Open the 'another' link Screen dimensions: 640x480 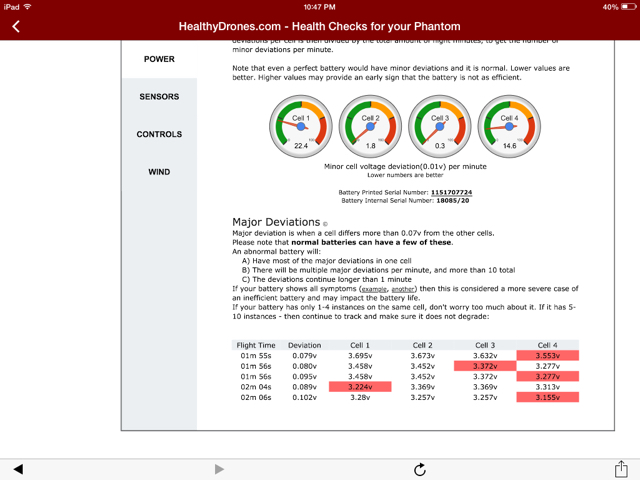(x=402, y=289)
